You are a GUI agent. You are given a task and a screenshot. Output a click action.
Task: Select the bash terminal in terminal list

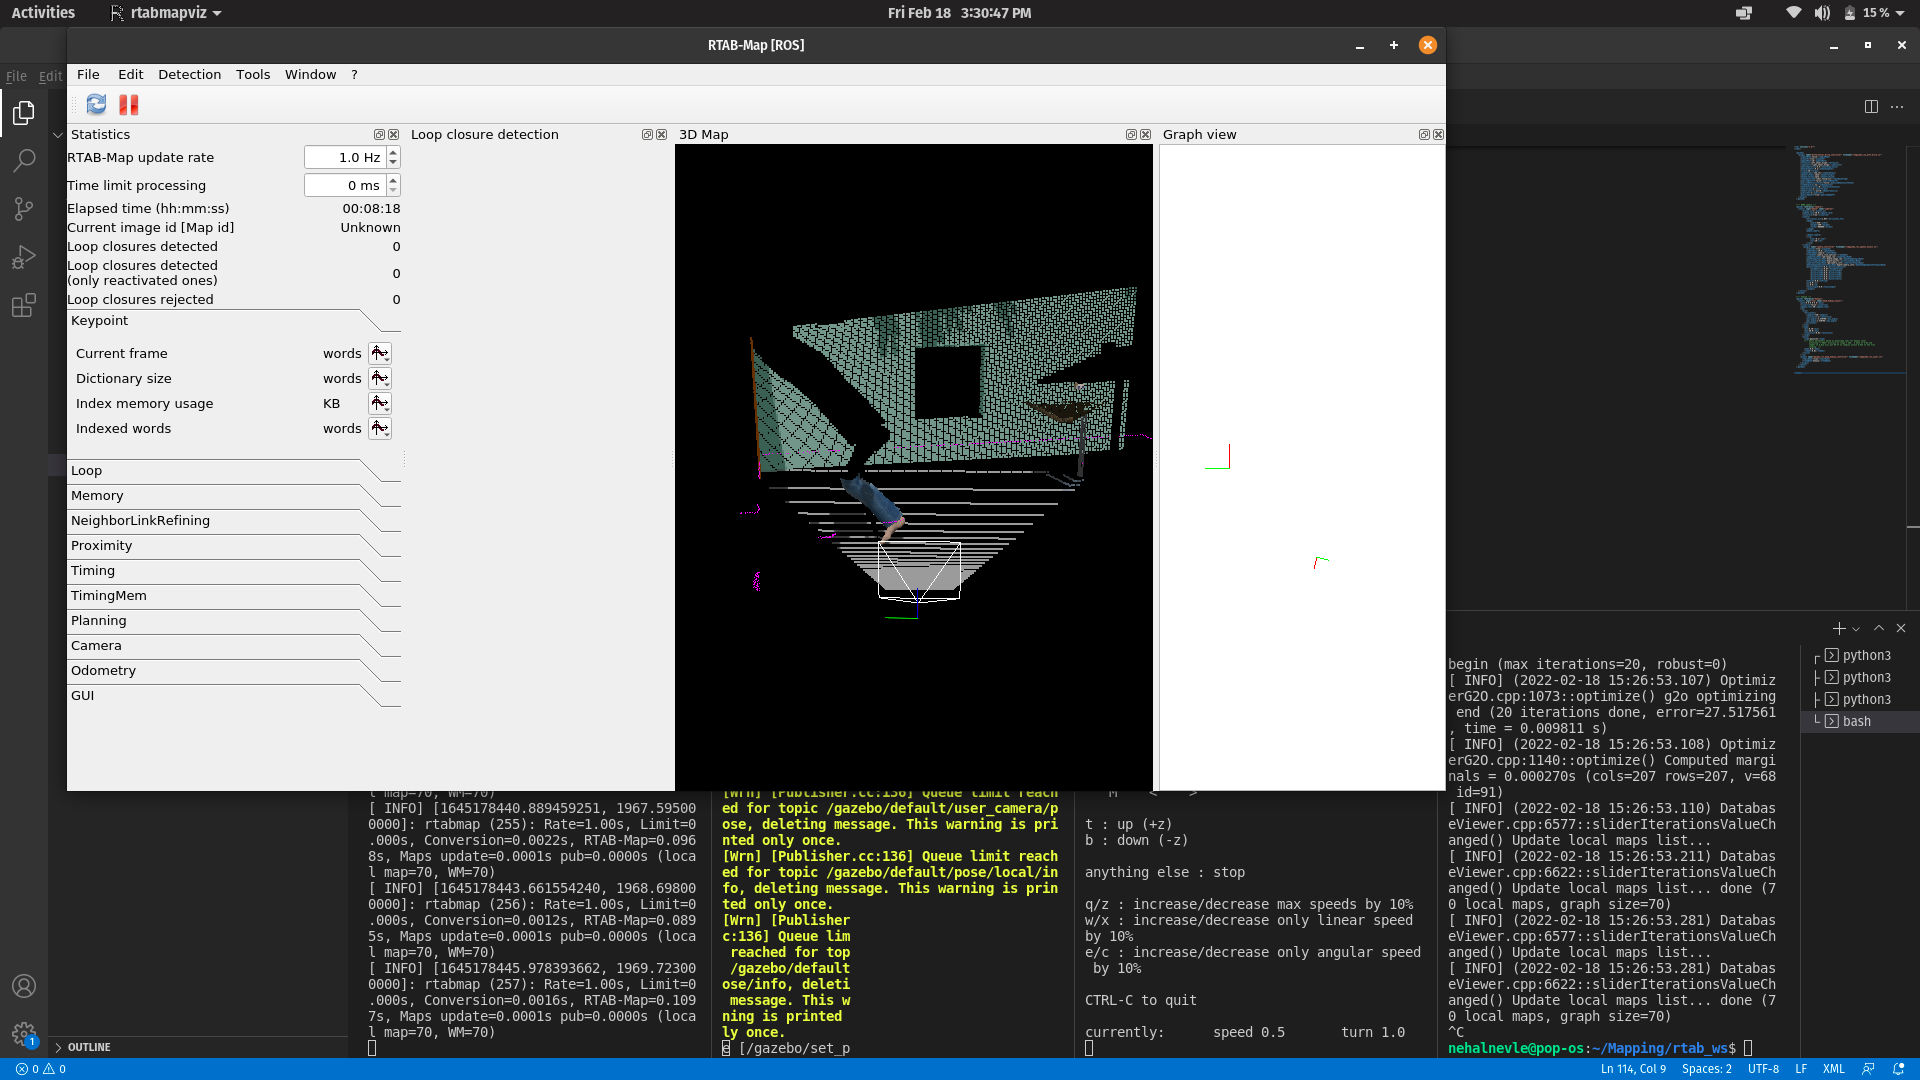click(1856, 721)
